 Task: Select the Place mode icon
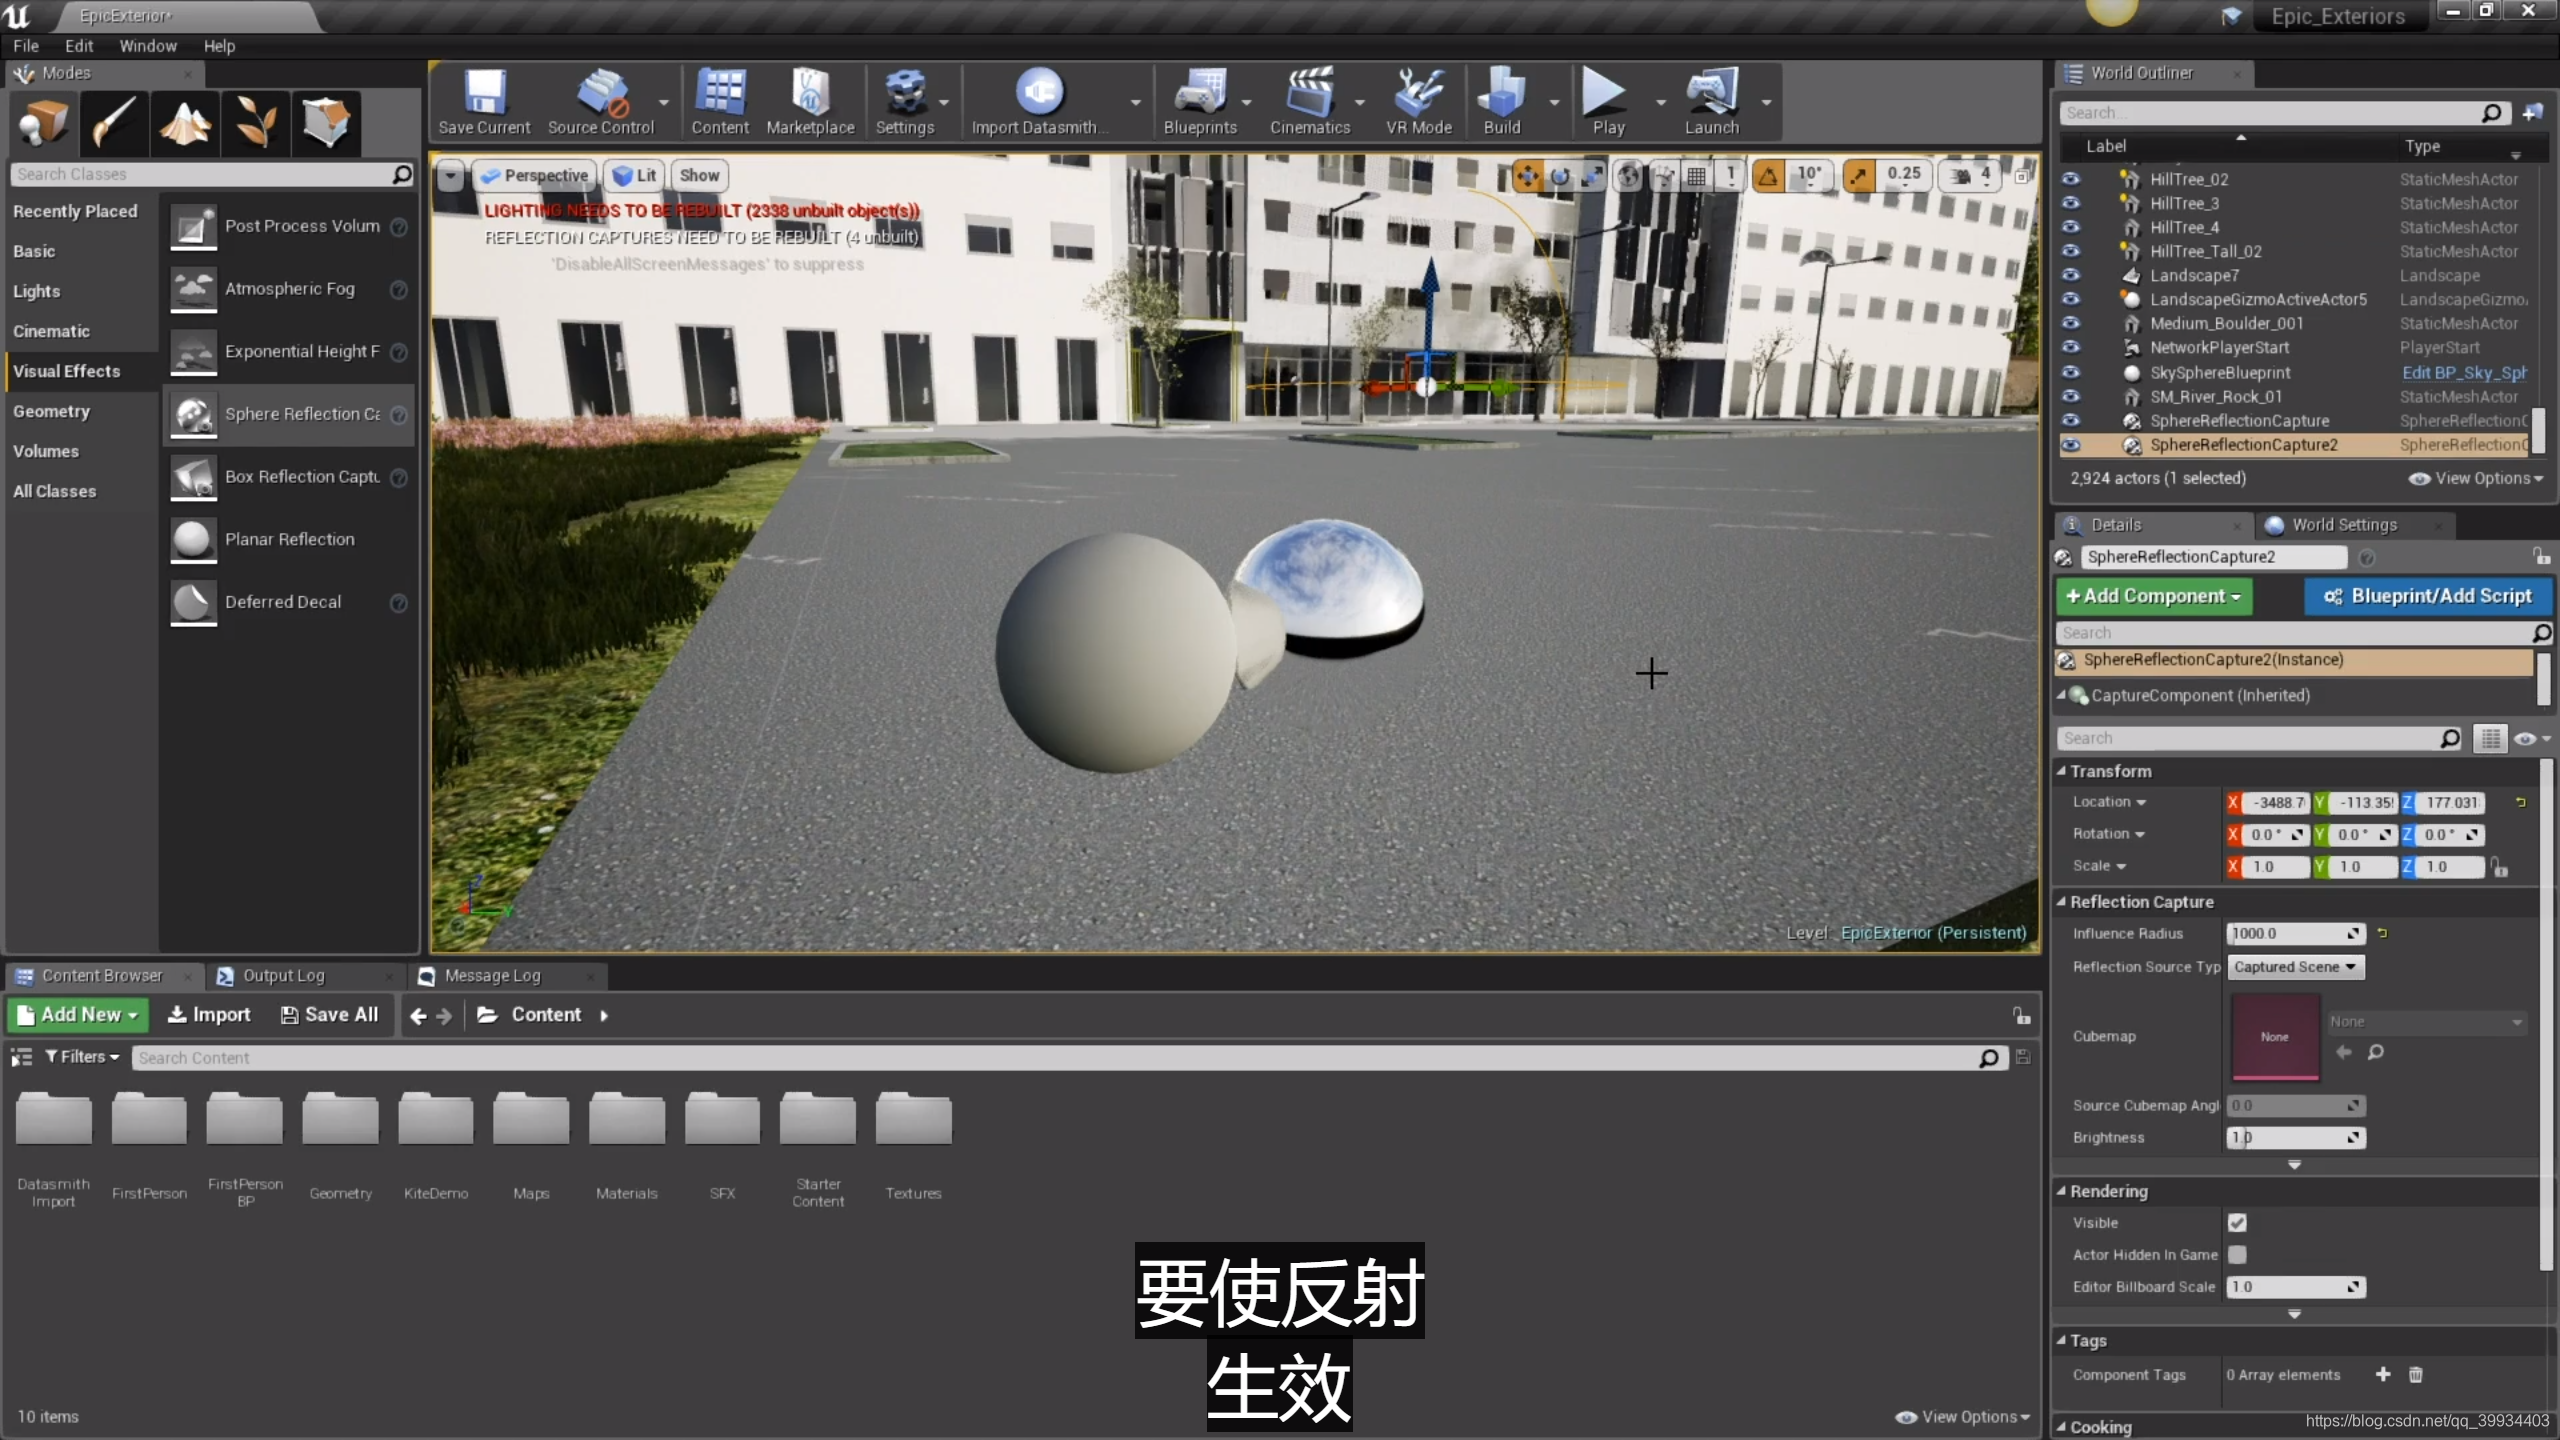coord(44,124)
